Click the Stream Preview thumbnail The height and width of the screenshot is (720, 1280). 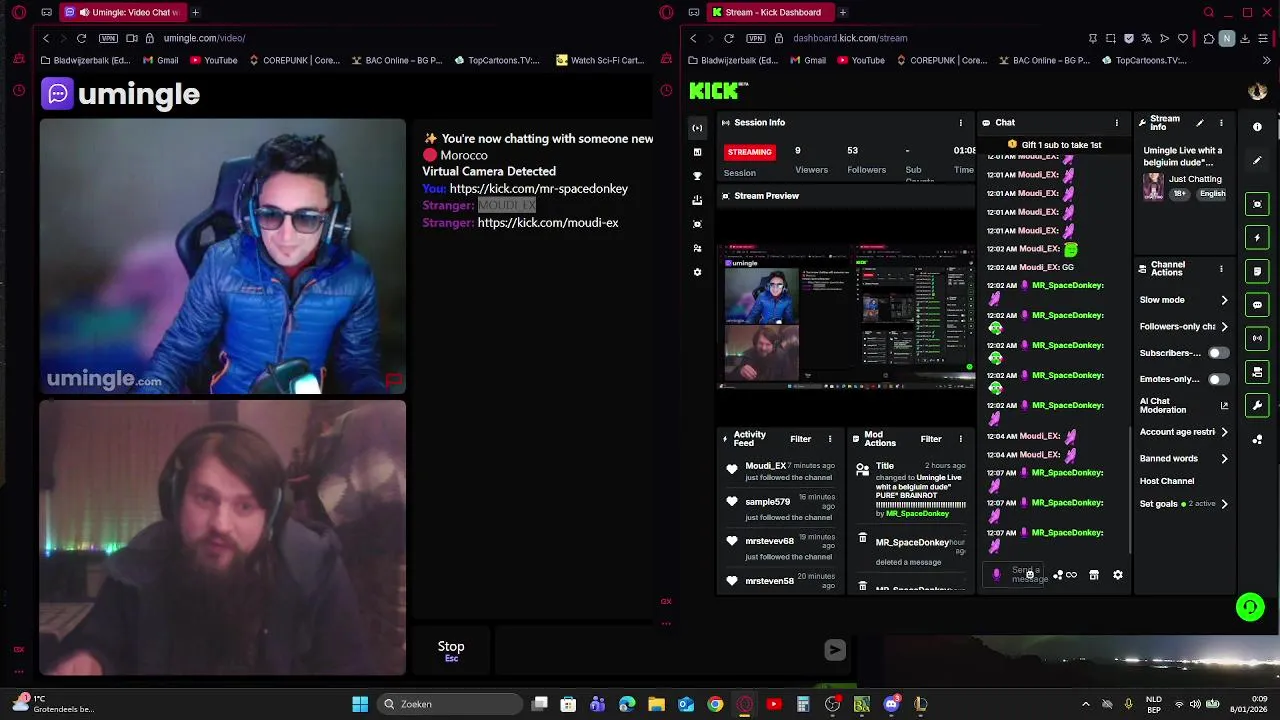click(846, 315)
